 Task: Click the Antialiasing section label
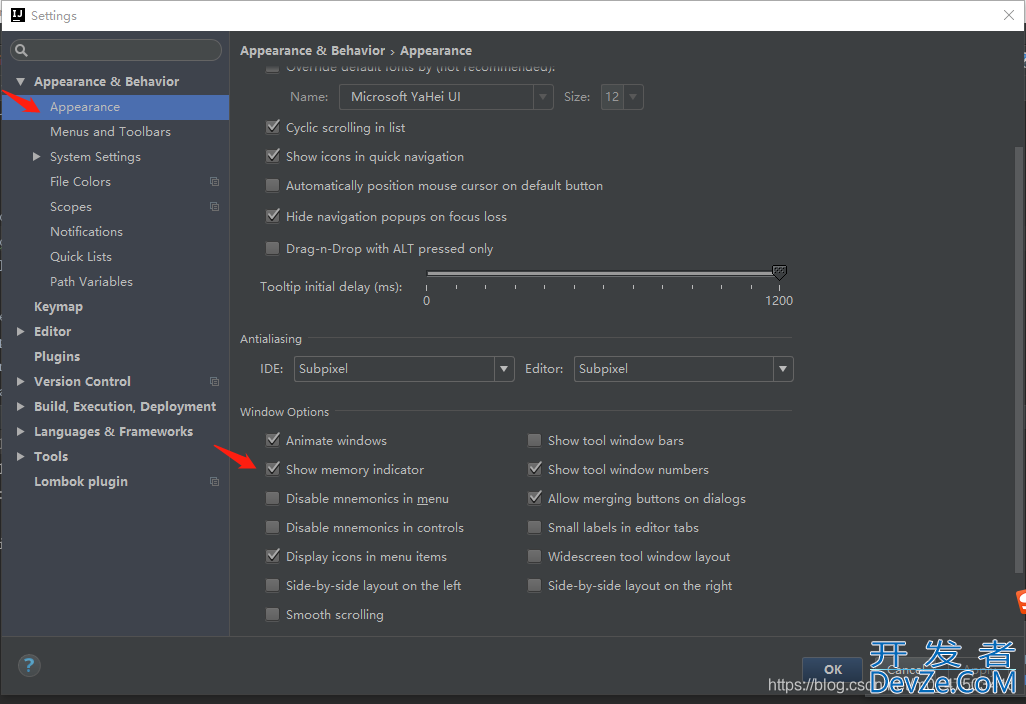[x=271, y=339]
